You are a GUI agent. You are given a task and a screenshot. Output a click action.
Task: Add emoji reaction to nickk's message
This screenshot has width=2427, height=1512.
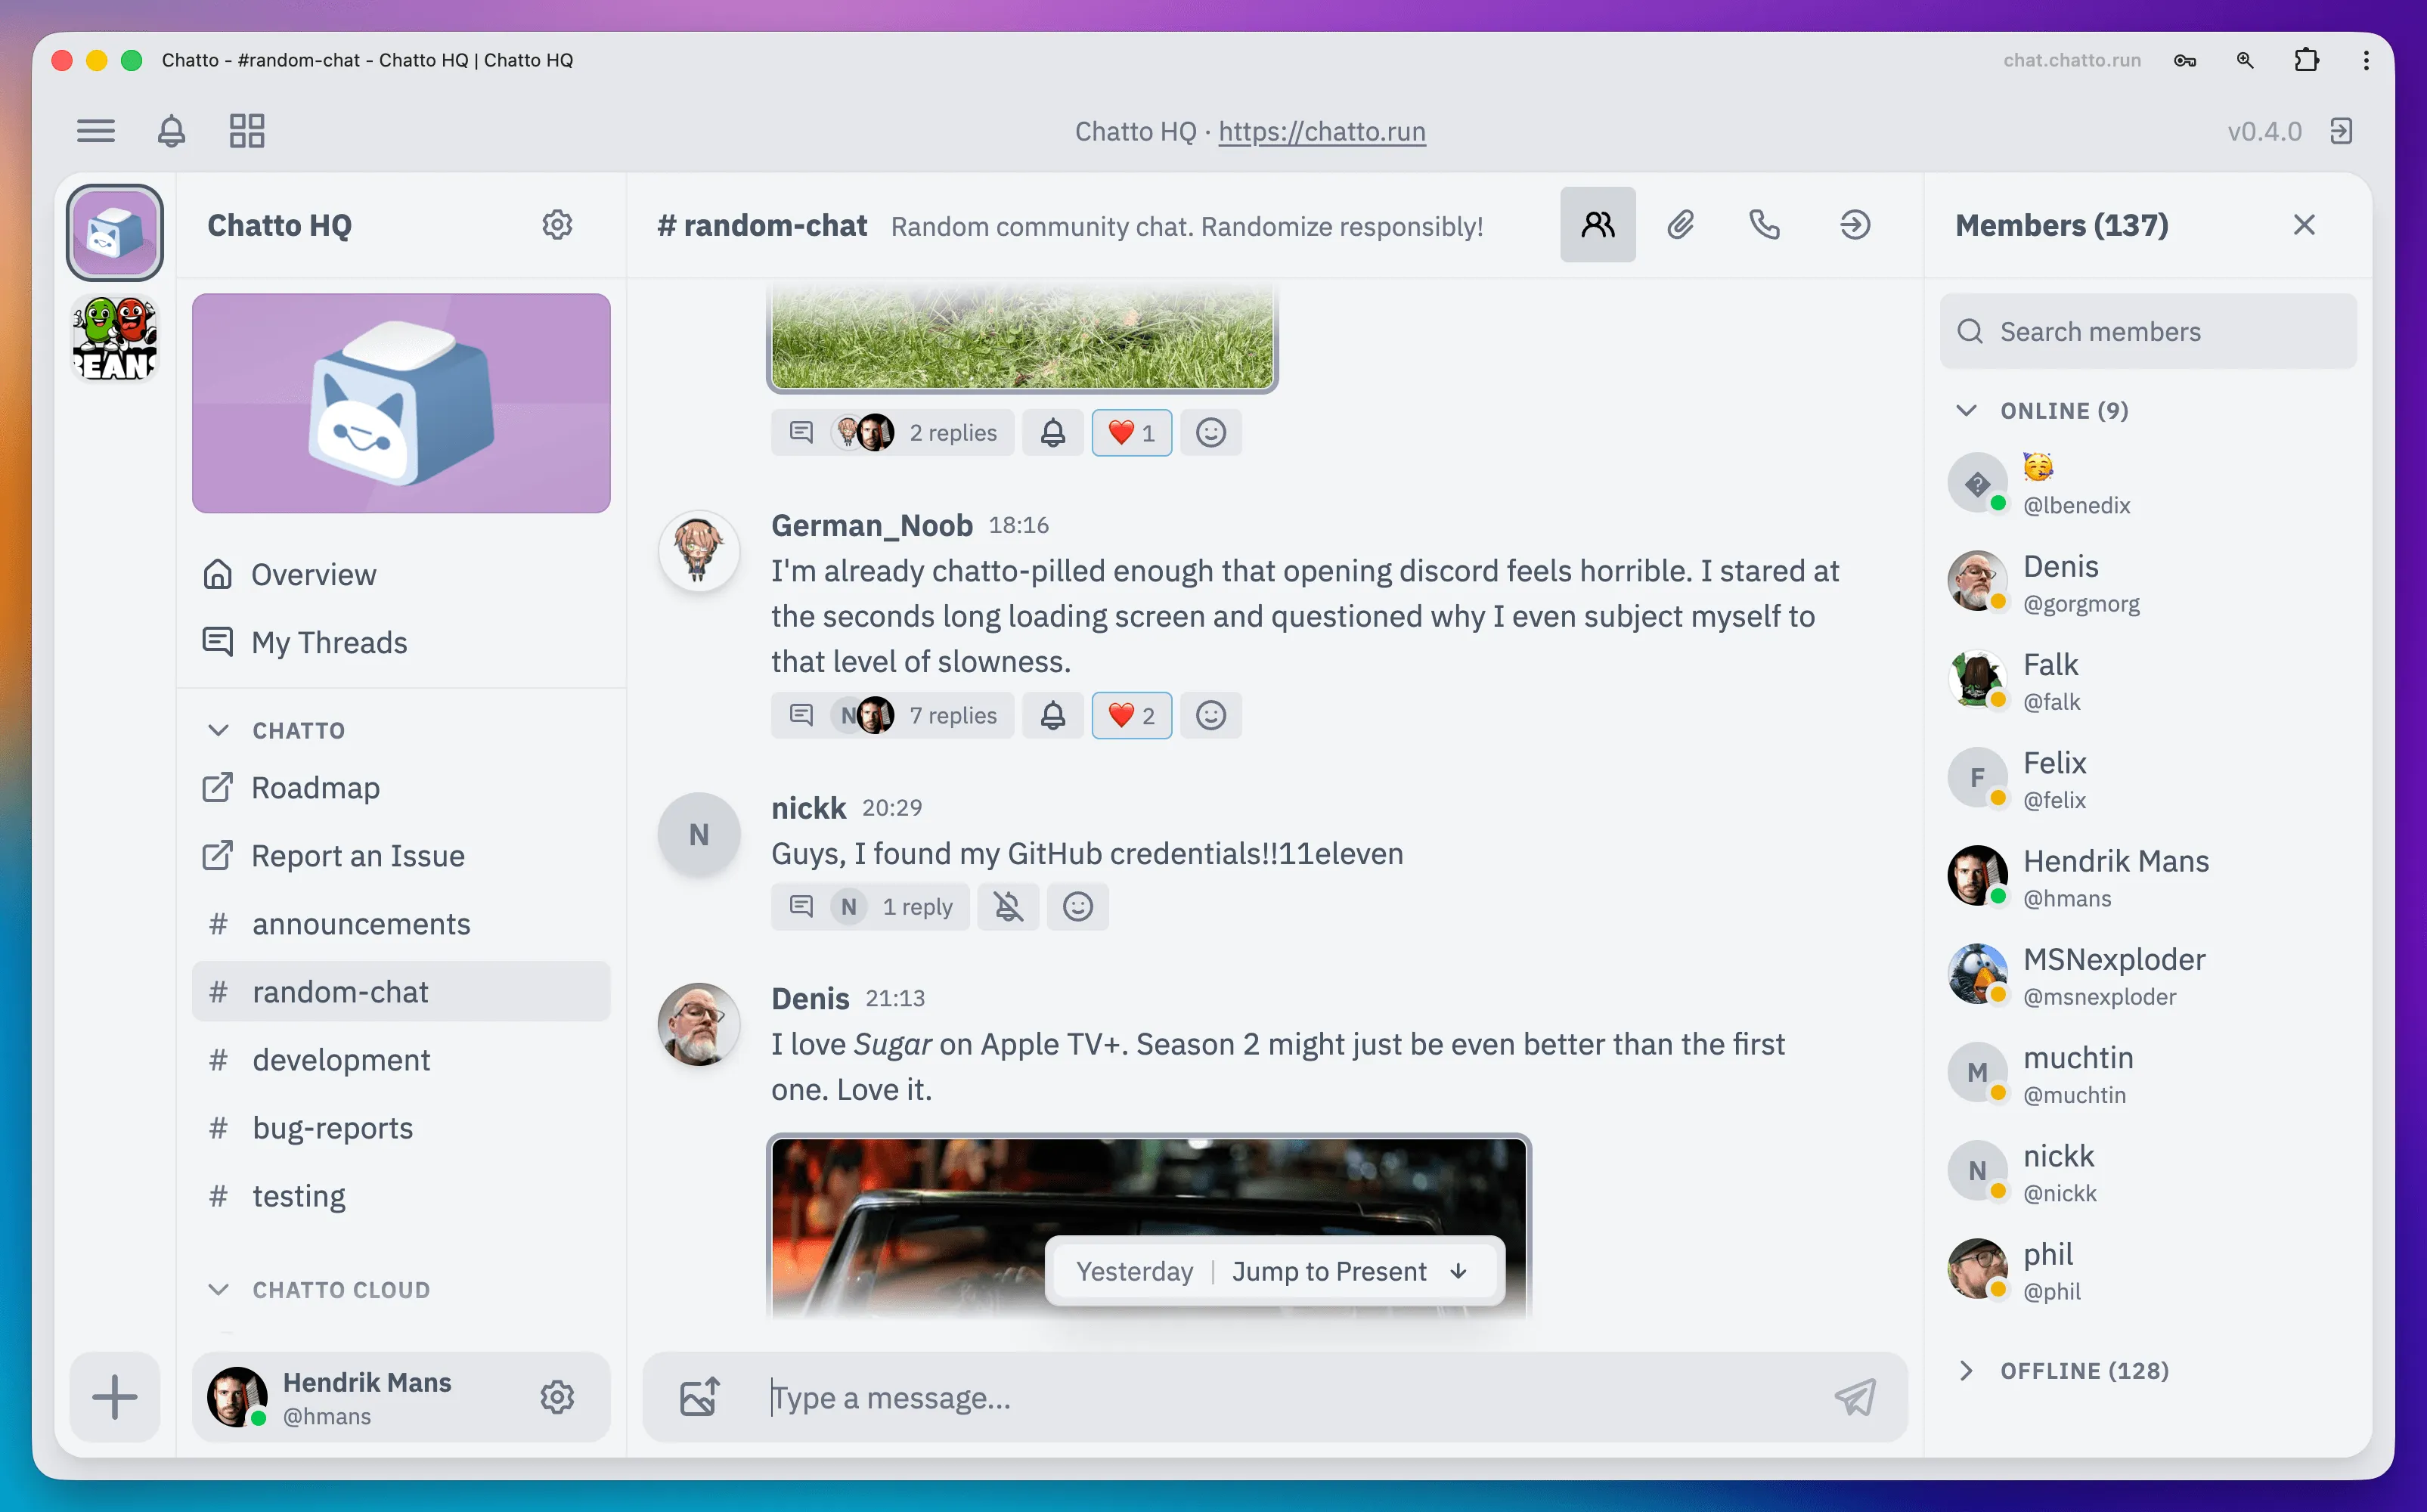point(1078,907)
